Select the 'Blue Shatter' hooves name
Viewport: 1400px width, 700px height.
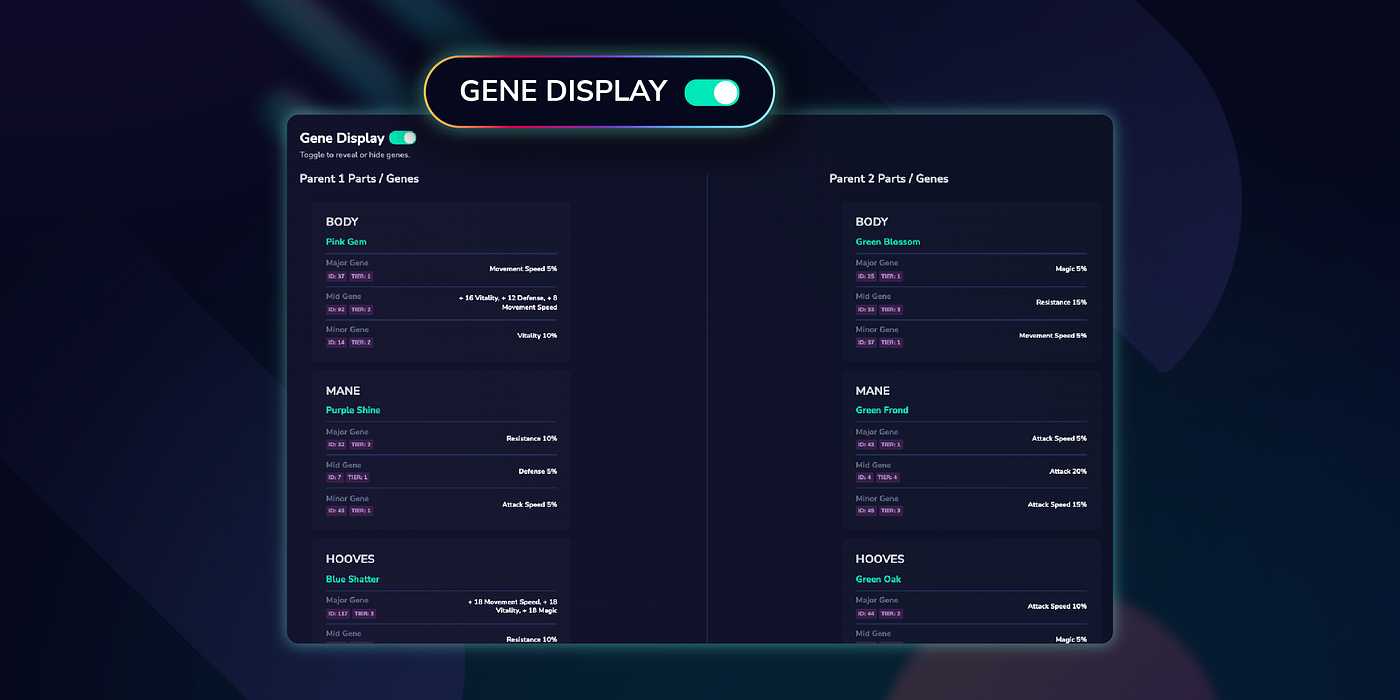point(353,579)
